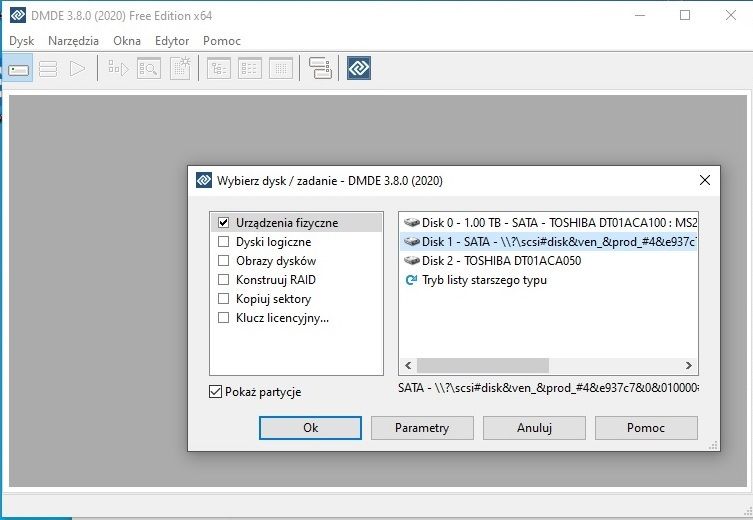Screen dimensions: 753x520
Task: Click the disk list left scroll arrow
Action: coord(408,365)
